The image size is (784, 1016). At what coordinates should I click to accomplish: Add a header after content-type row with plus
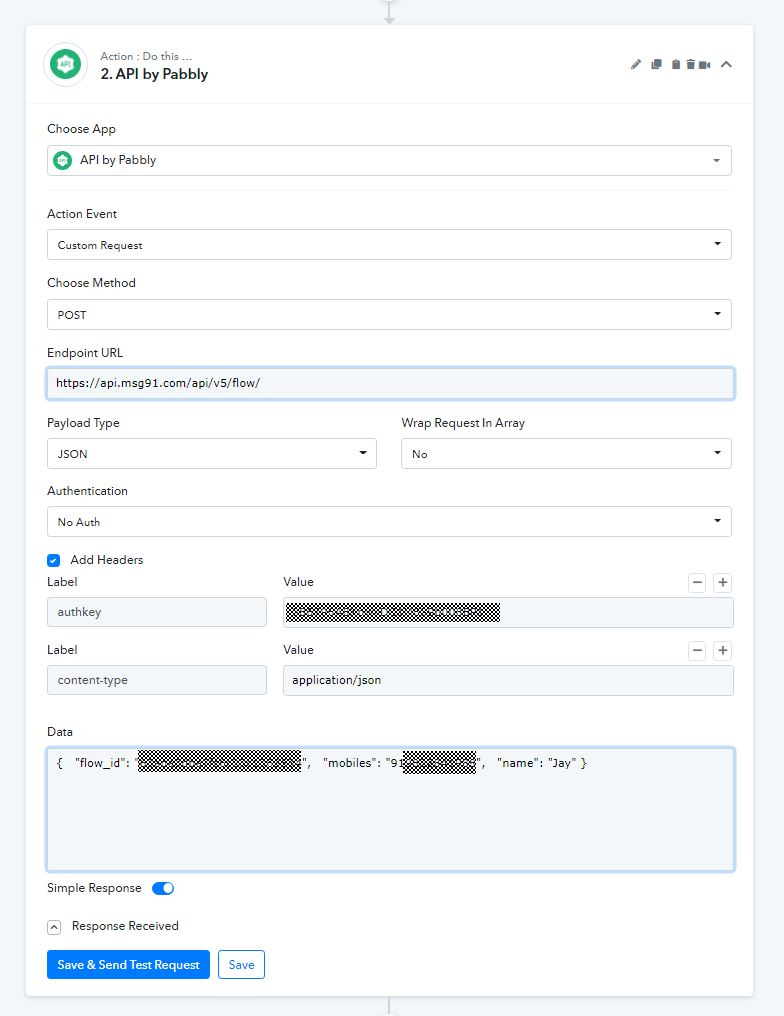[722, 651]
